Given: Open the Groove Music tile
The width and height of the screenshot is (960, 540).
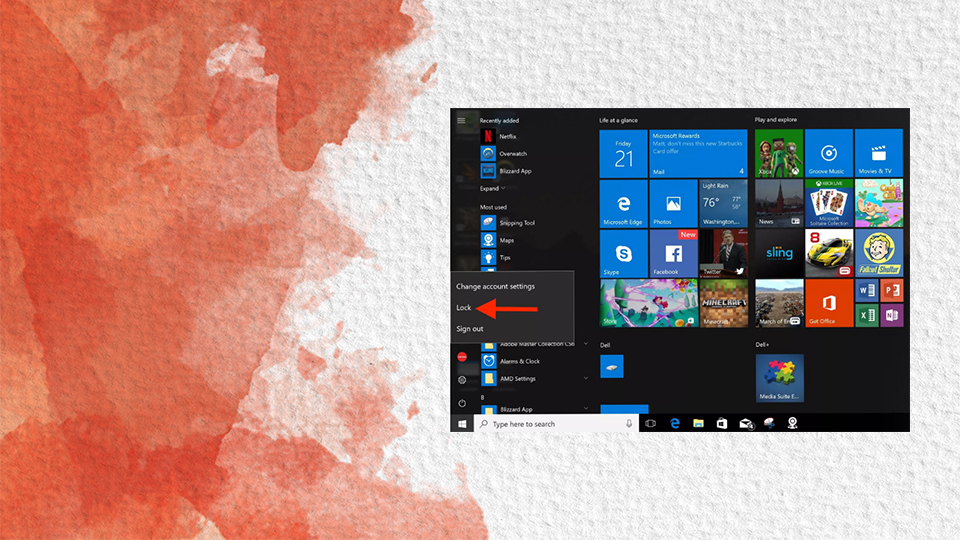Looking at the screenshot, I should [828, 153].
